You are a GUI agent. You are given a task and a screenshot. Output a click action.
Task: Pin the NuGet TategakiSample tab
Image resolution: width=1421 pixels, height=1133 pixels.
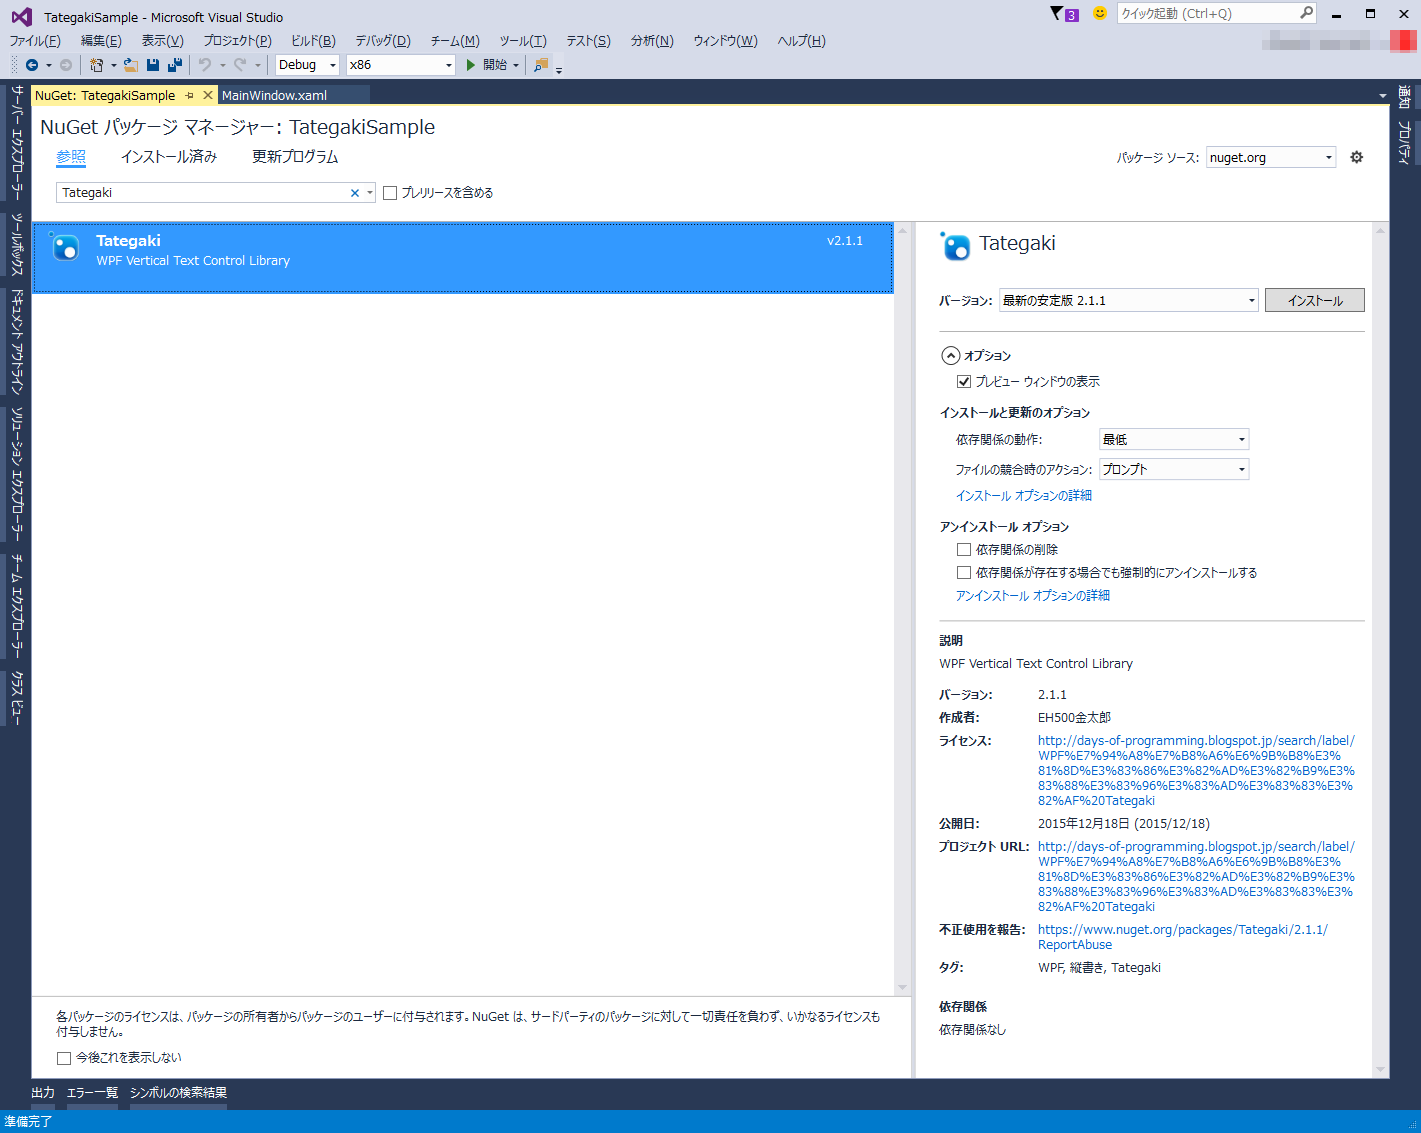[190, 96]
